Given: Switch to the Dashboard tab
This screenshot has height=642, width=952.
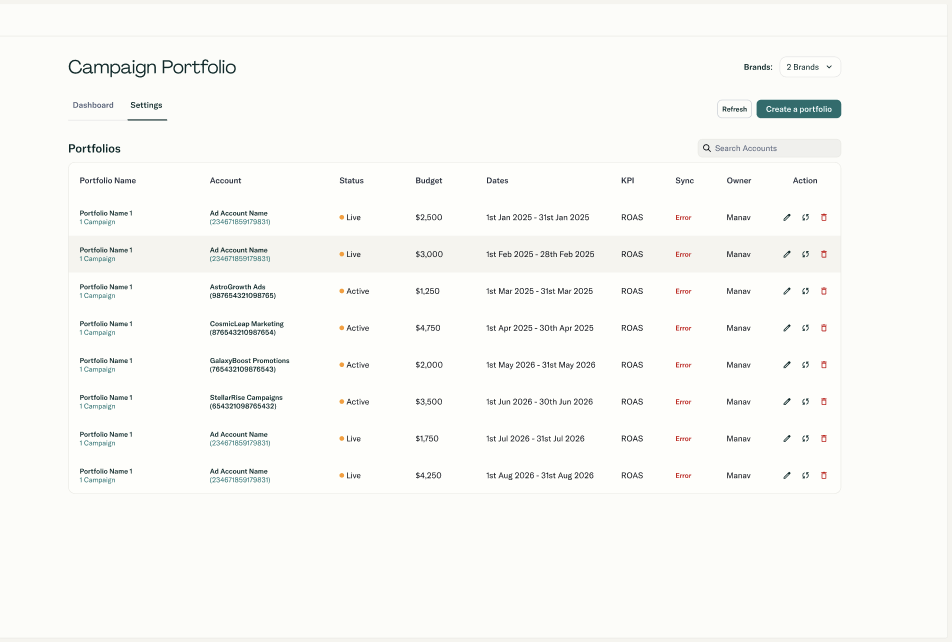Looking at the screenshot, I should coord(93,105).
